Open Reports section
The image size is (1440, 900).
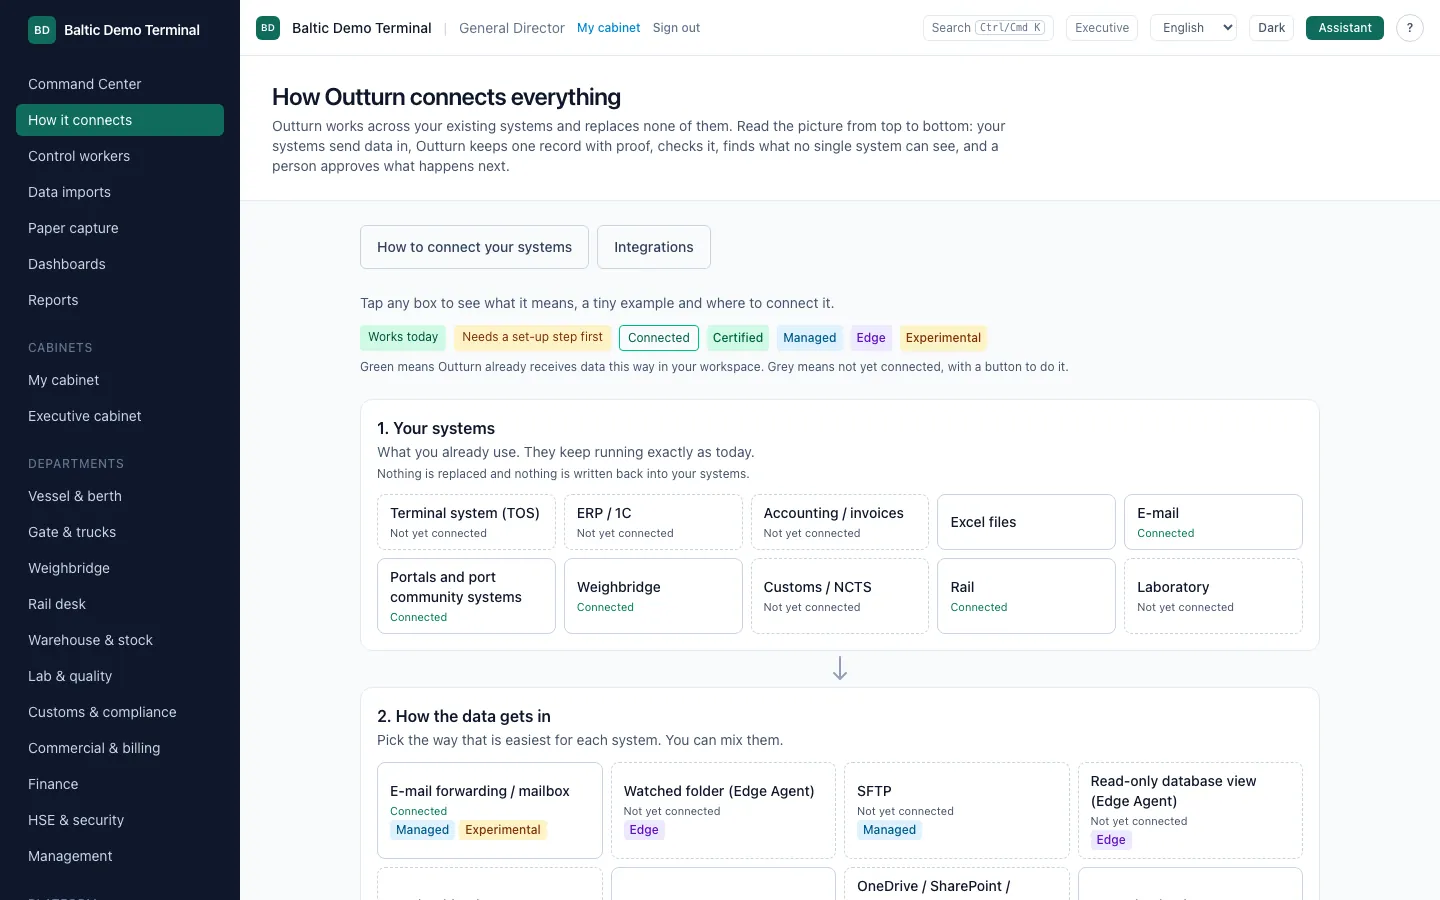click(120, 300)
